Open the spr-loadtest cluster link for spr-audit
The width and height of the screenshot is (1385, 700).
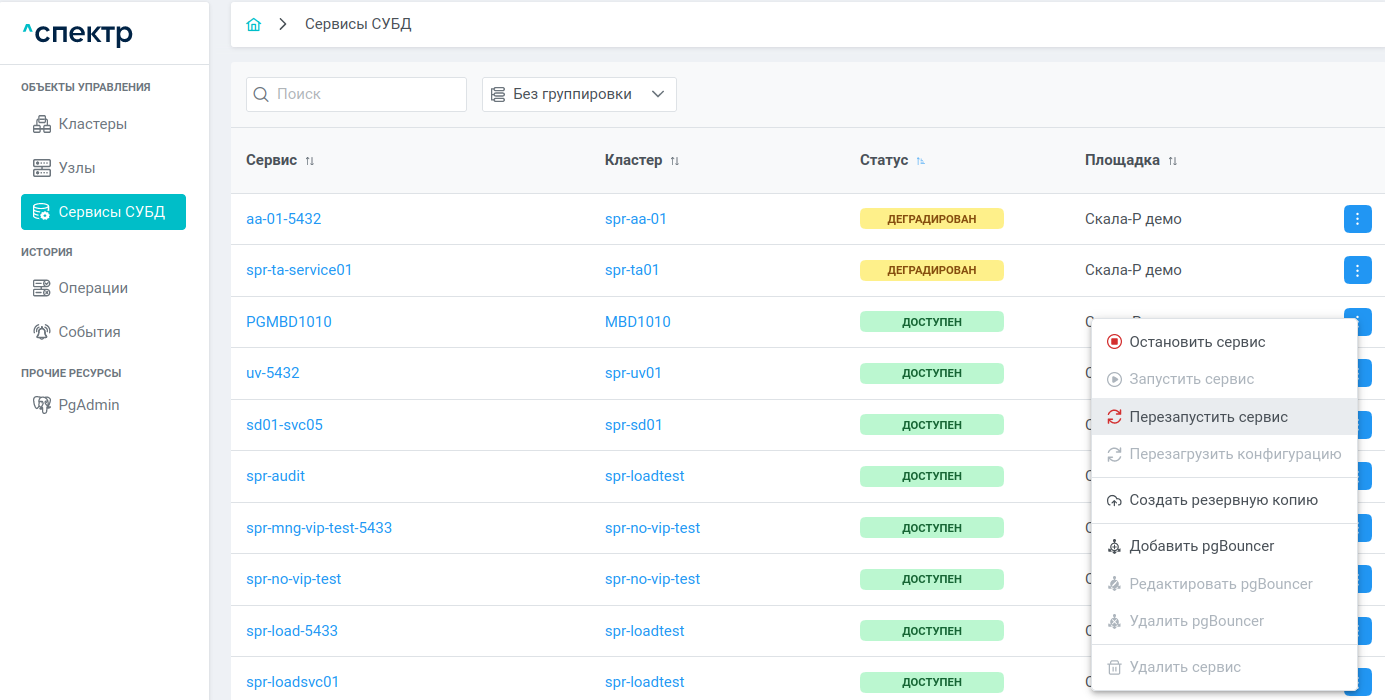point(644,476)
